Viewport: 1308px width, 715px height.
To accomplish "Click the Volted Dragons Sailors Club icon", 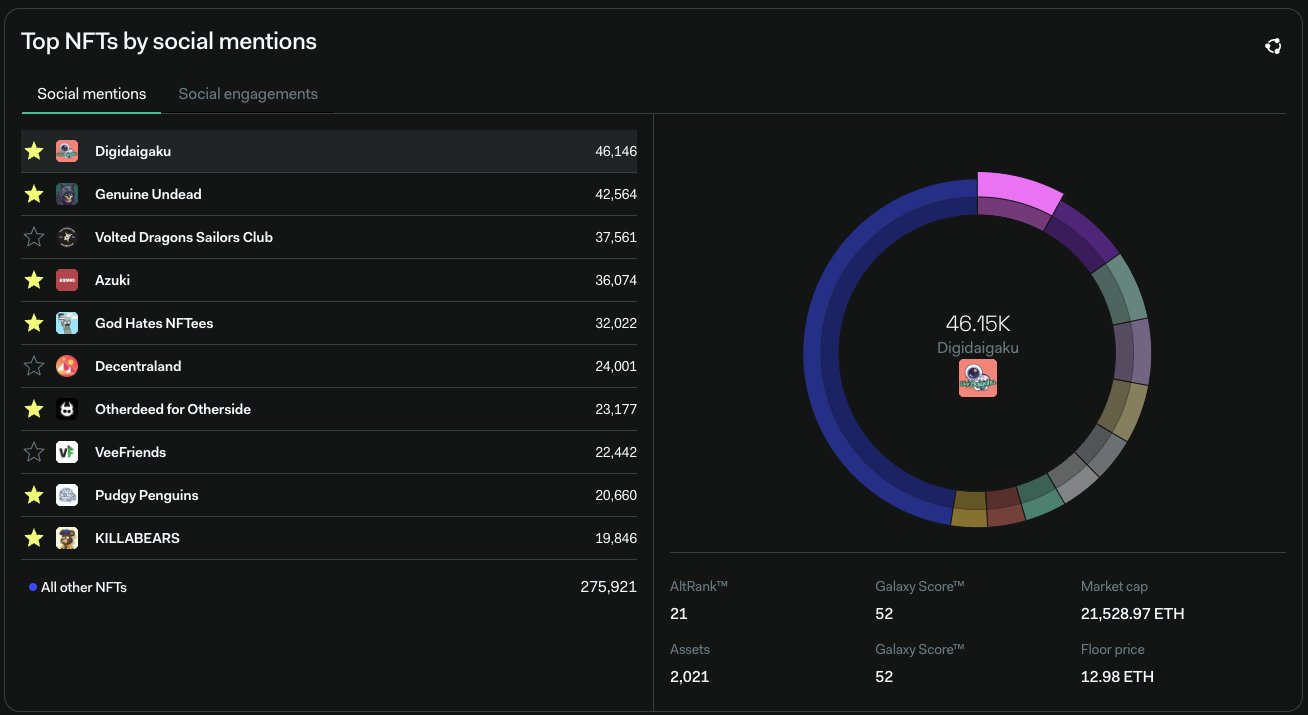I will [67, 237].
